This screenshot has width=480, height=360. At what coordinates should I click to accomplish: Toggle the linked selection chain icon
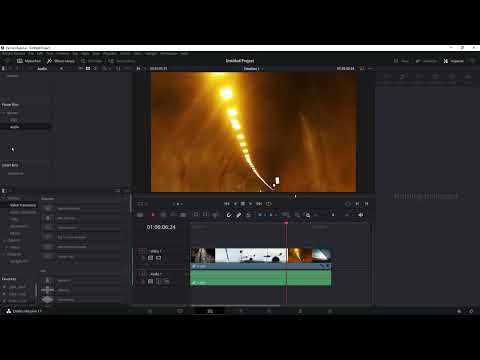[239, 215]
